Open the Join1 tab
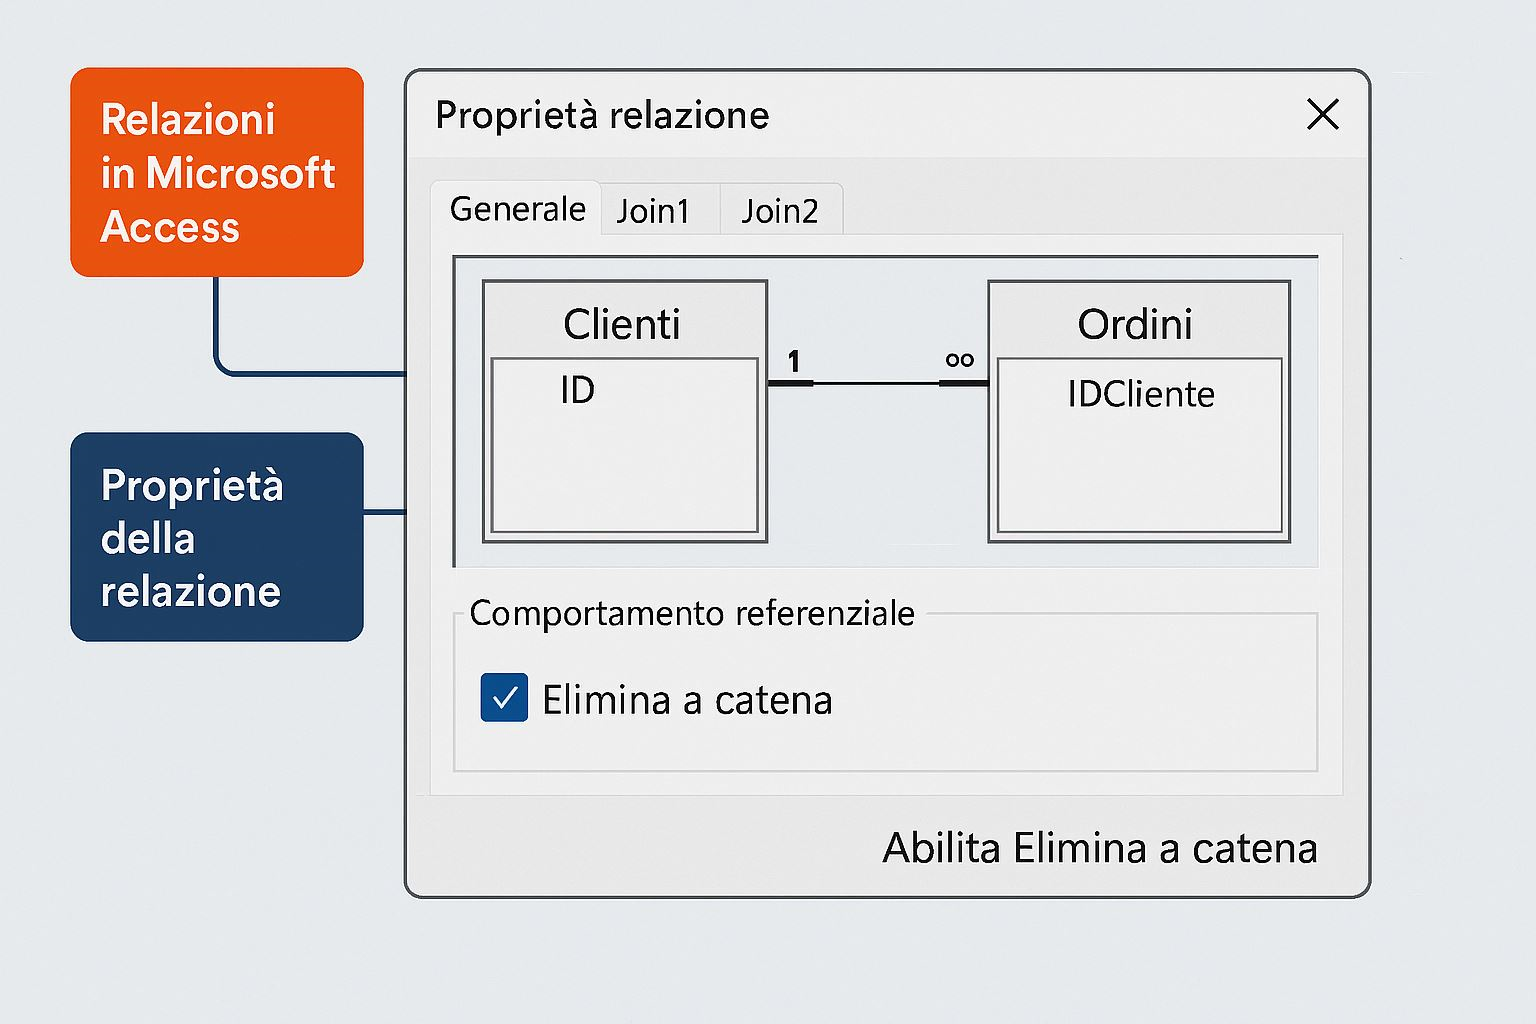 point(653,211)
